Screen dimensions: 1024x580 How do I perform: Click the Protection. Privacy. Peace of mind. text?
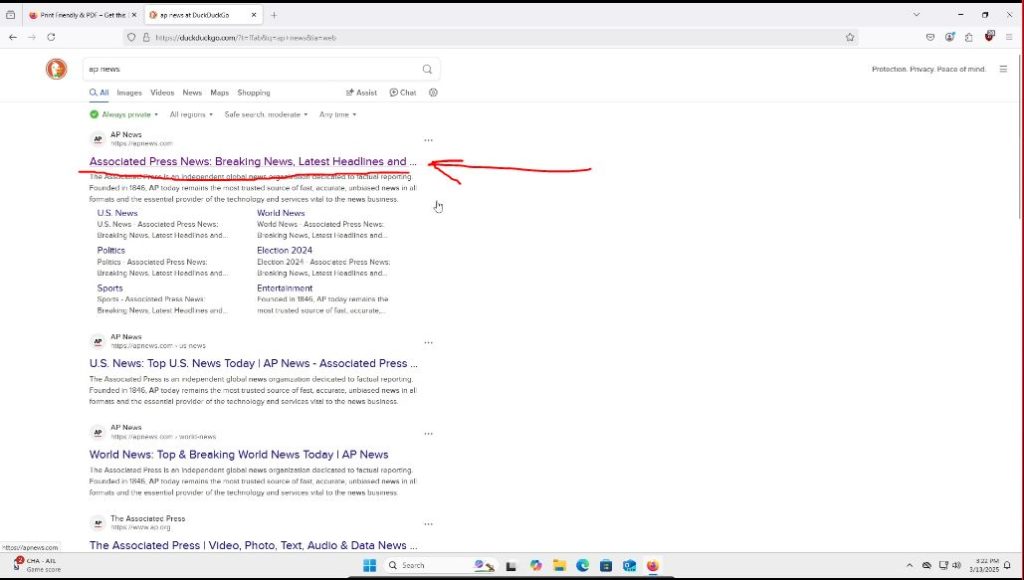click(x=929, y=69)
